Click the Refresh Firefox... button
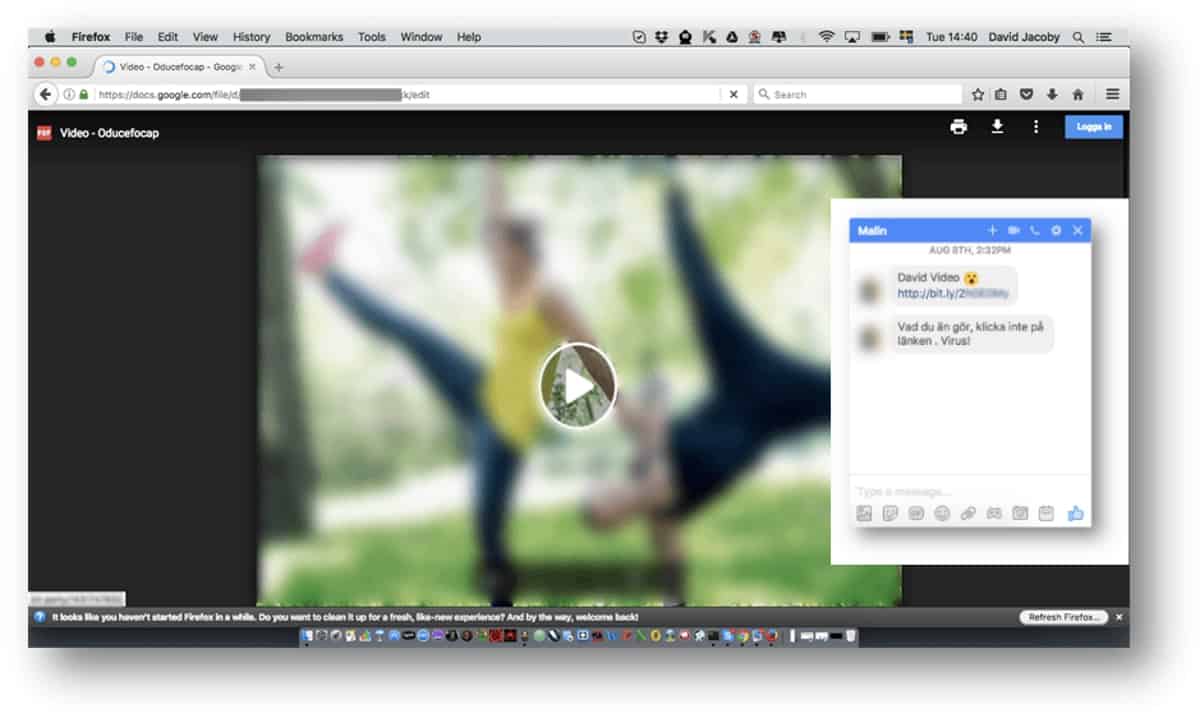This screenshot has width=1200, height=718. coord(1064,617)
